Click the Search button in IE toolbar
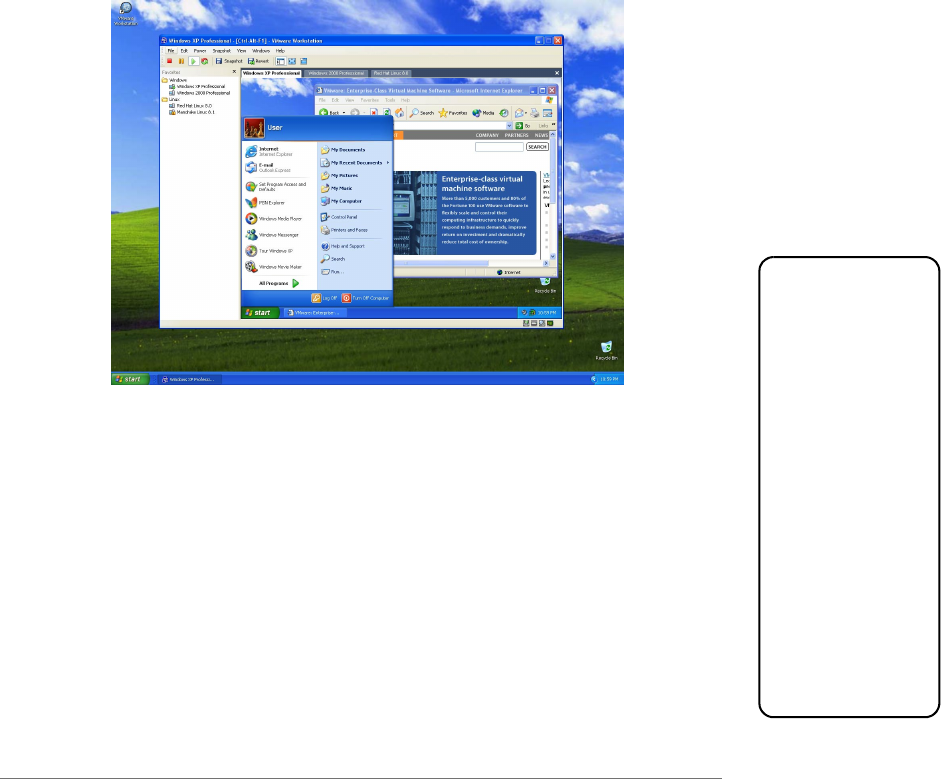Screen dimensions: 941x779 click(x=422, y=113)
